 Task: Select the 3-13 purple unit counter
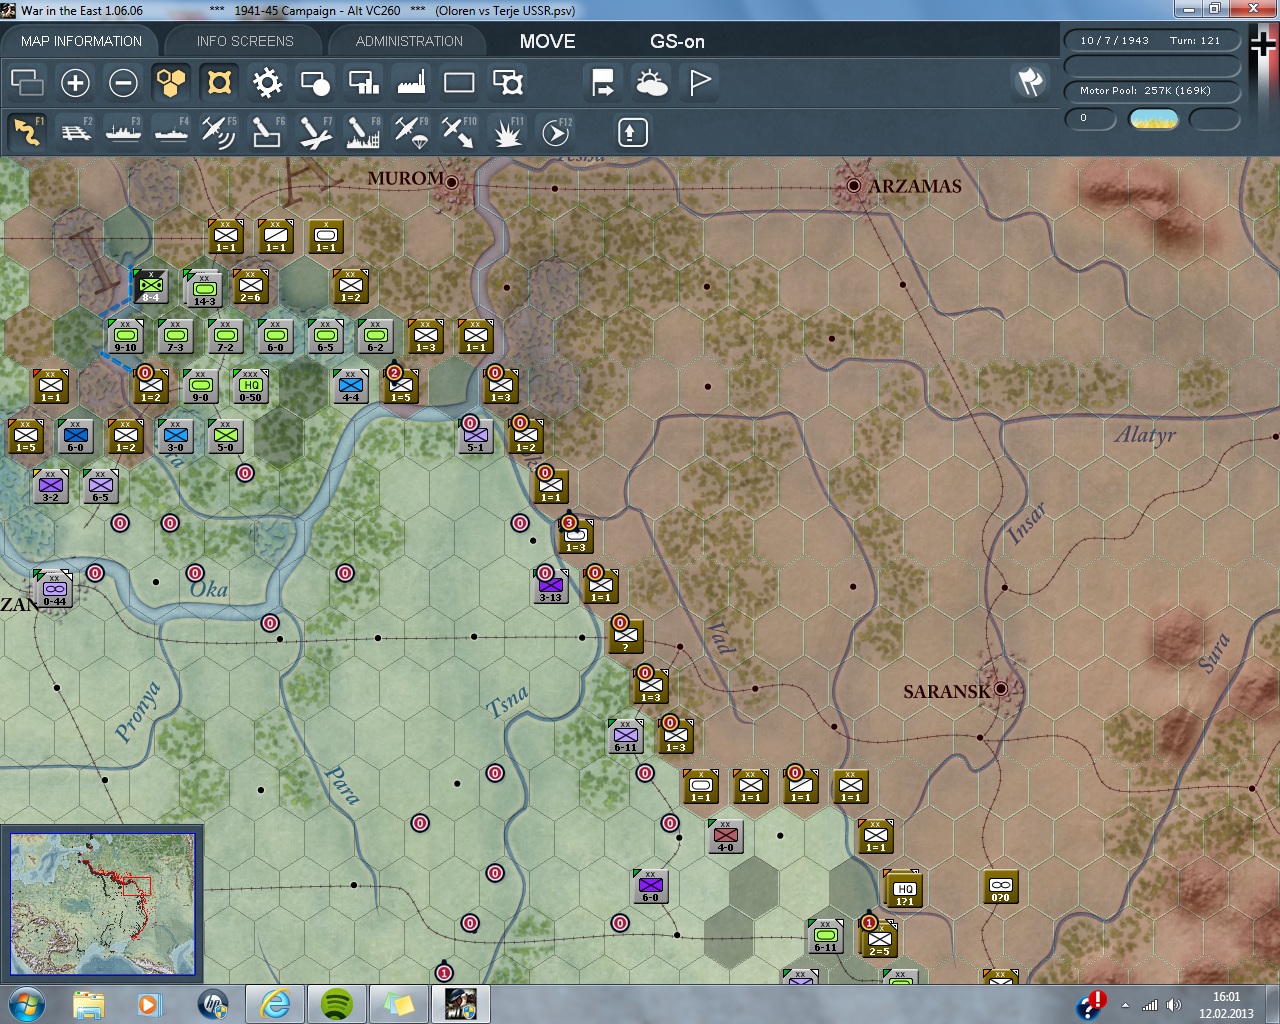[x=550, y=586]
